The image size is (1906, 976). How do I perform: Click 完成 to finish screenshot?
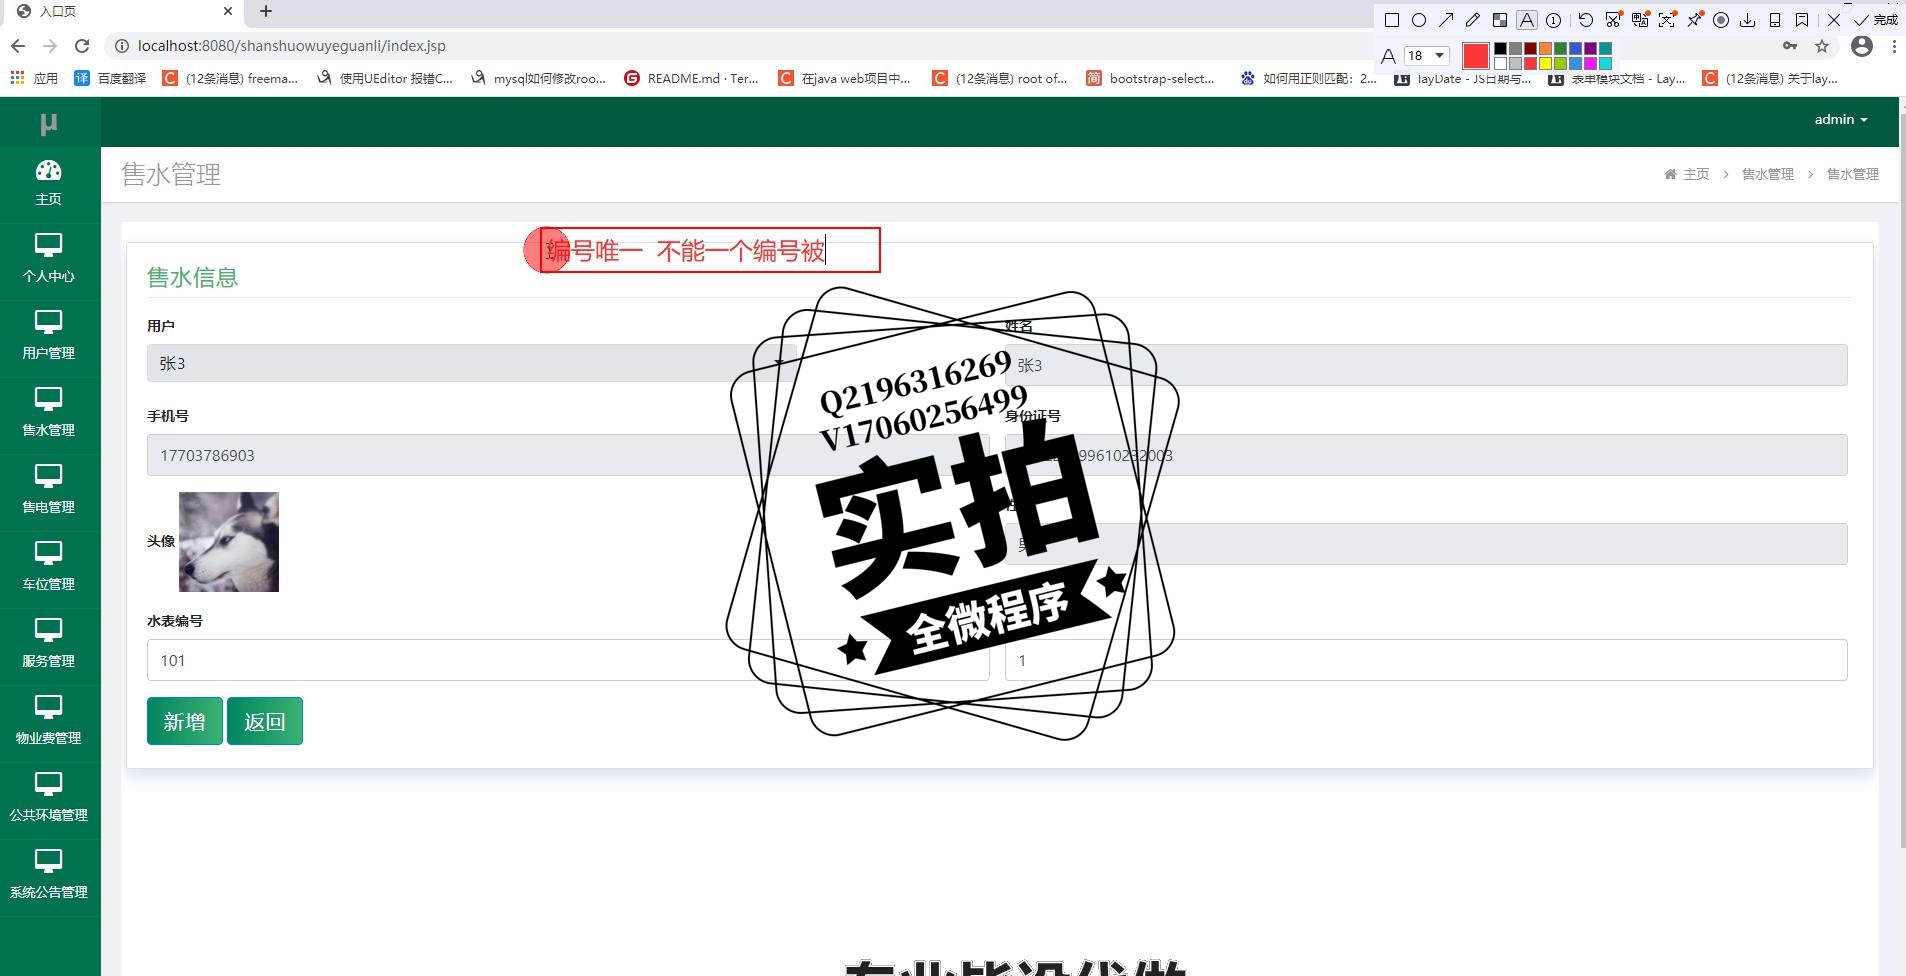point(1876,20)
